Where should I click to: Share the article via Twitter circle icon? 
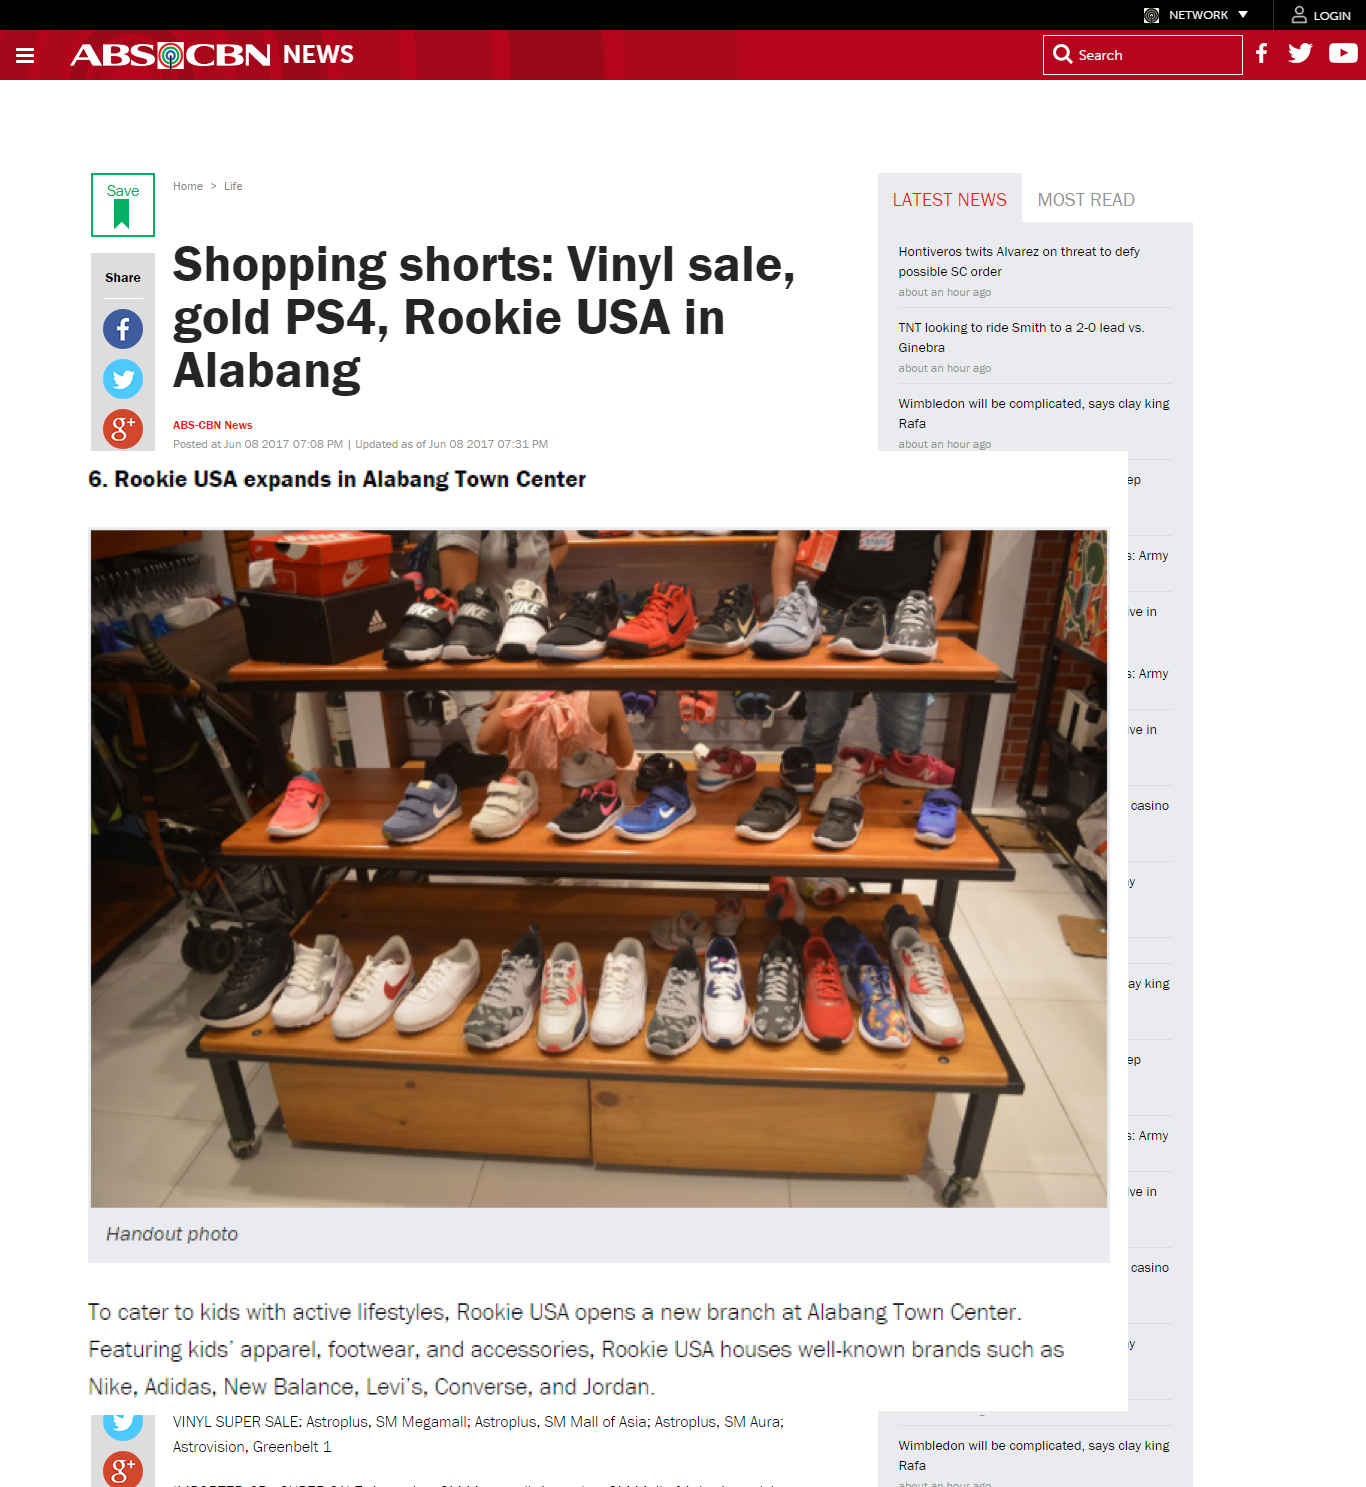point(123,379)
